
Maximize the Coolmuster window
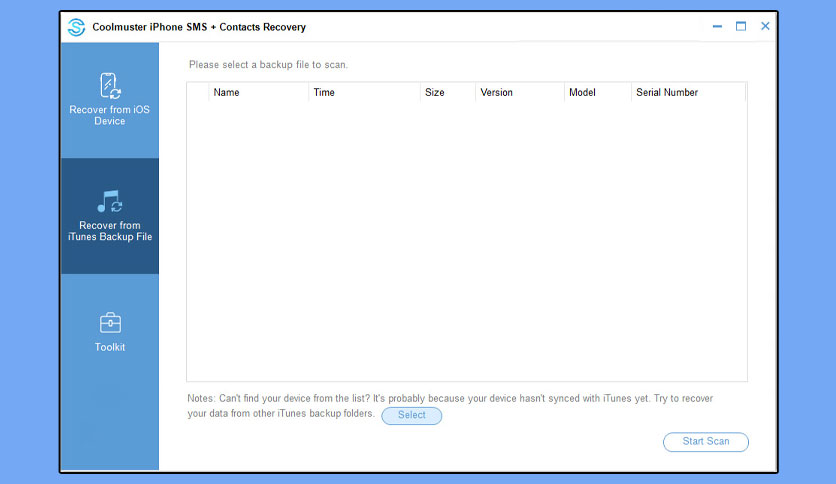pyautogui.click(x=741, y=26)
